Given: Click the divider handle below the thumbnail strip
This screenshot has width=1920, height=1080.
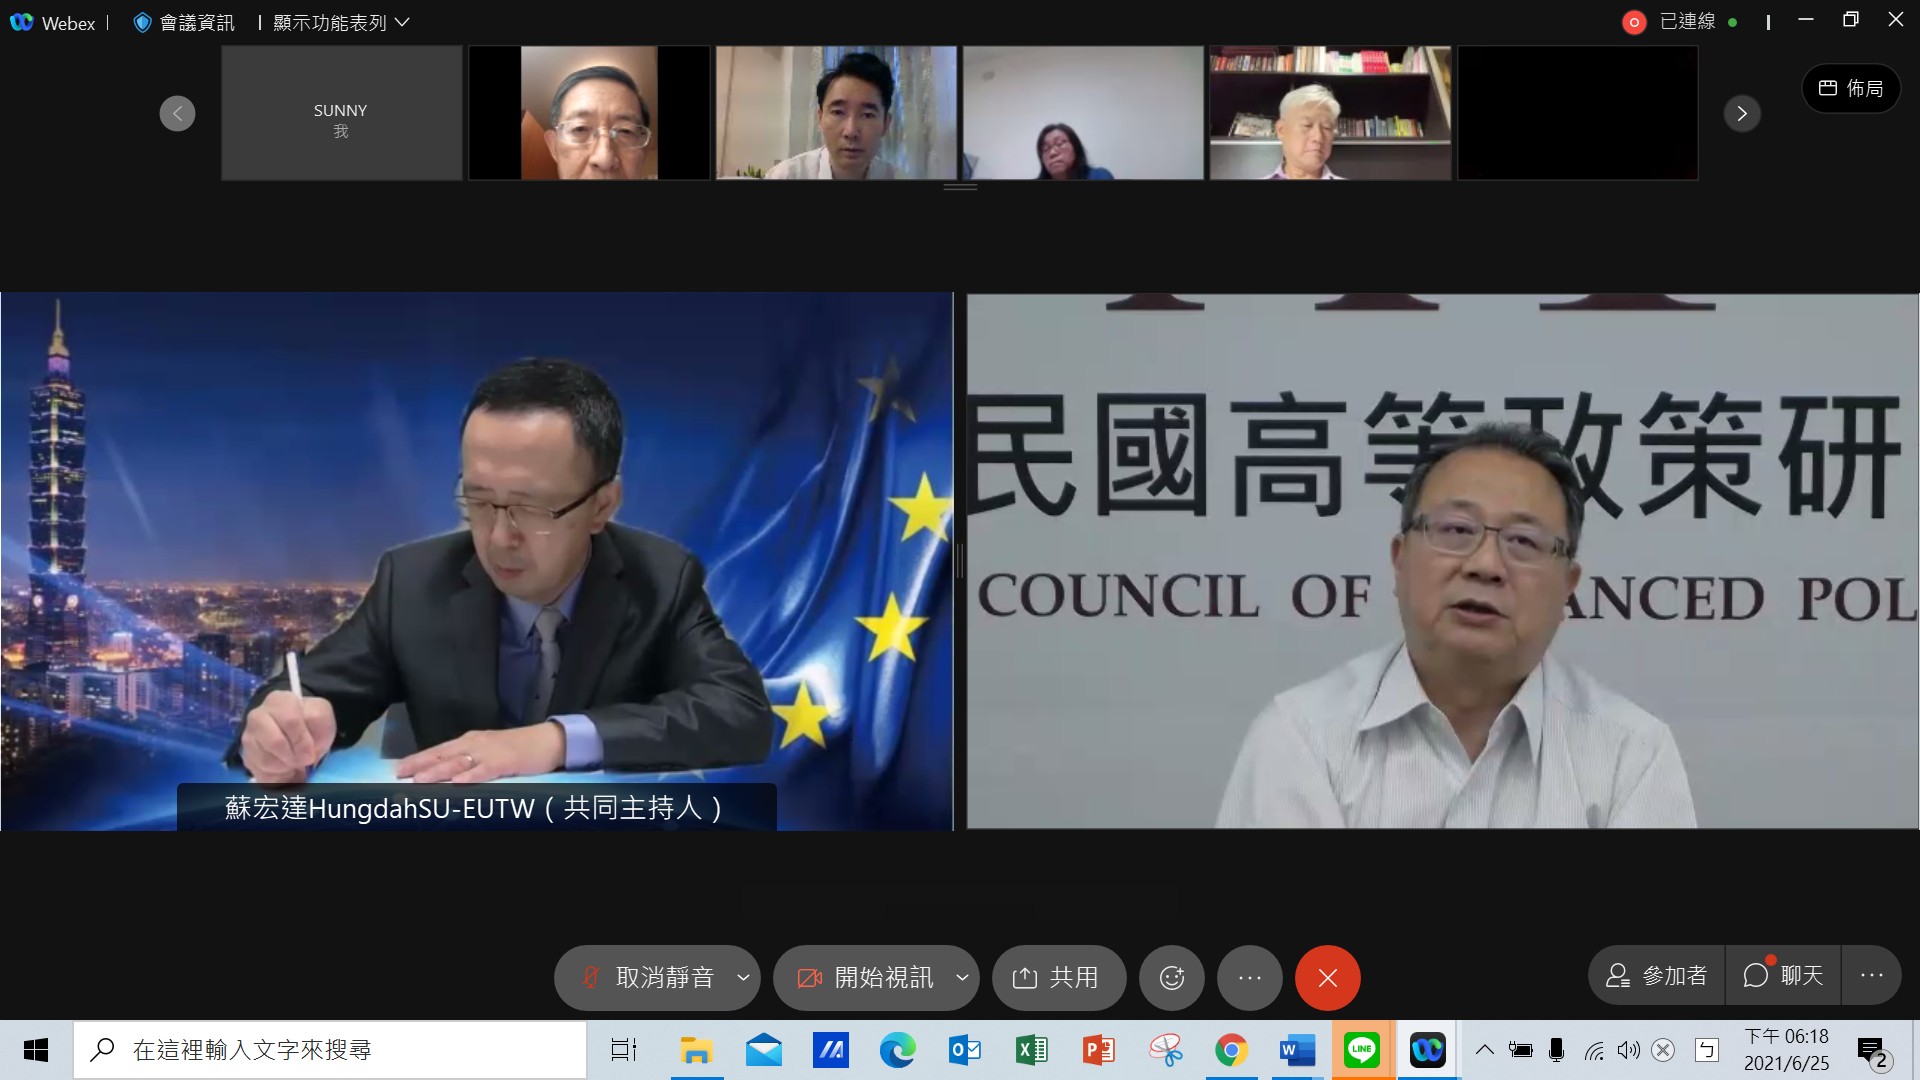Looking at the screenshot, I should (x=960, y=187).
